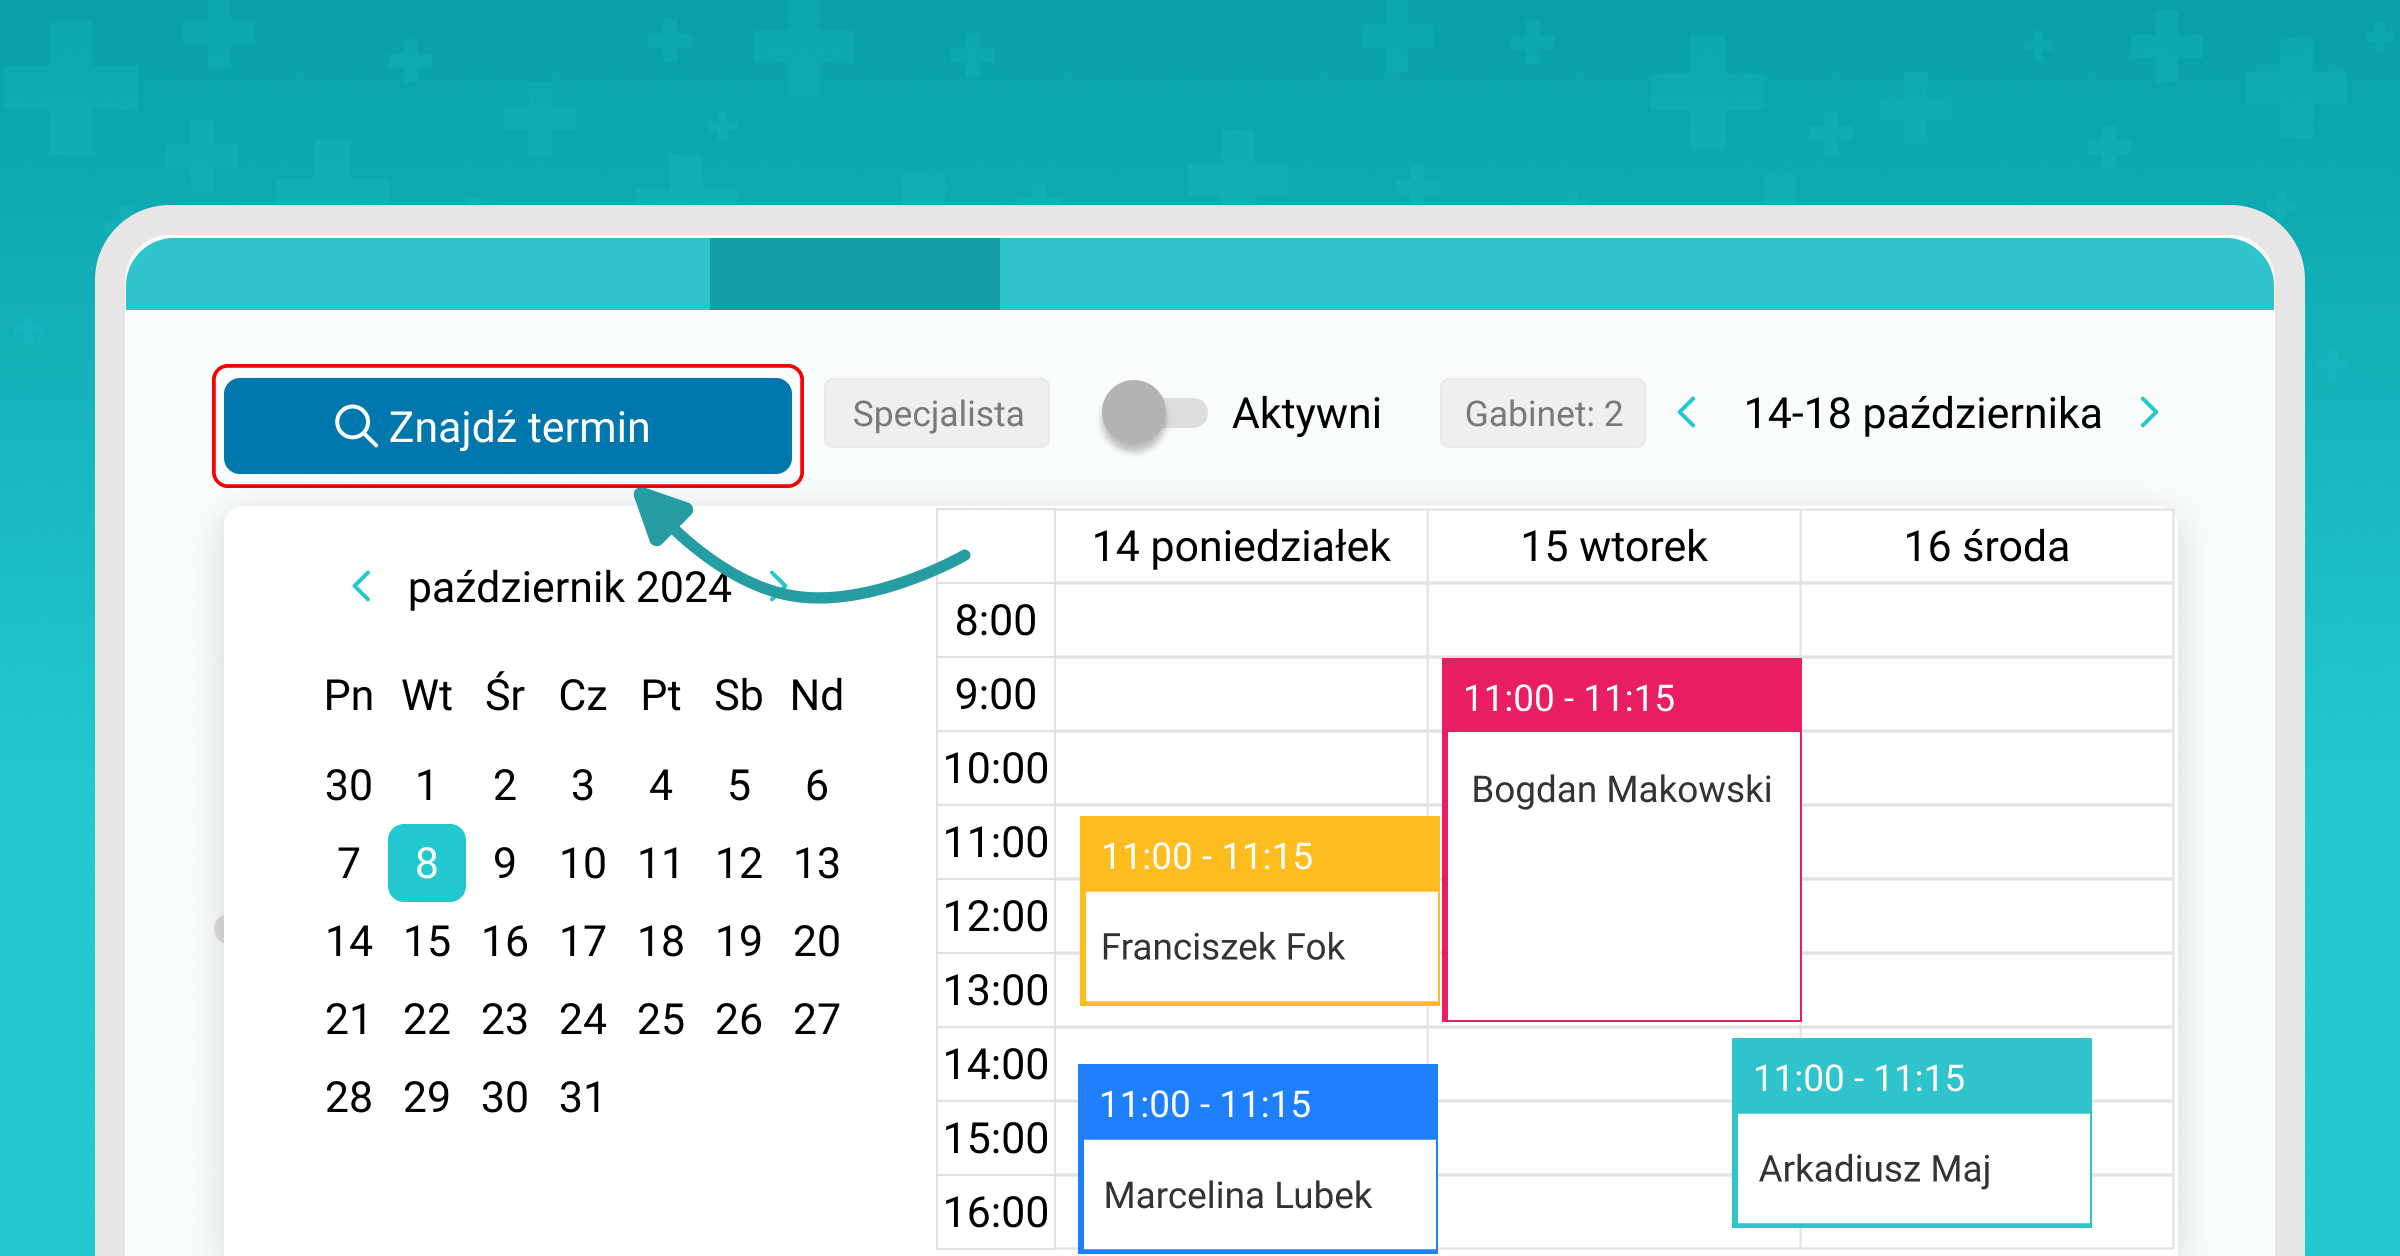Screen dimensions: 2400x1256
Task: Select the dark highlighted tab in top bar
Action: [855, 273]
